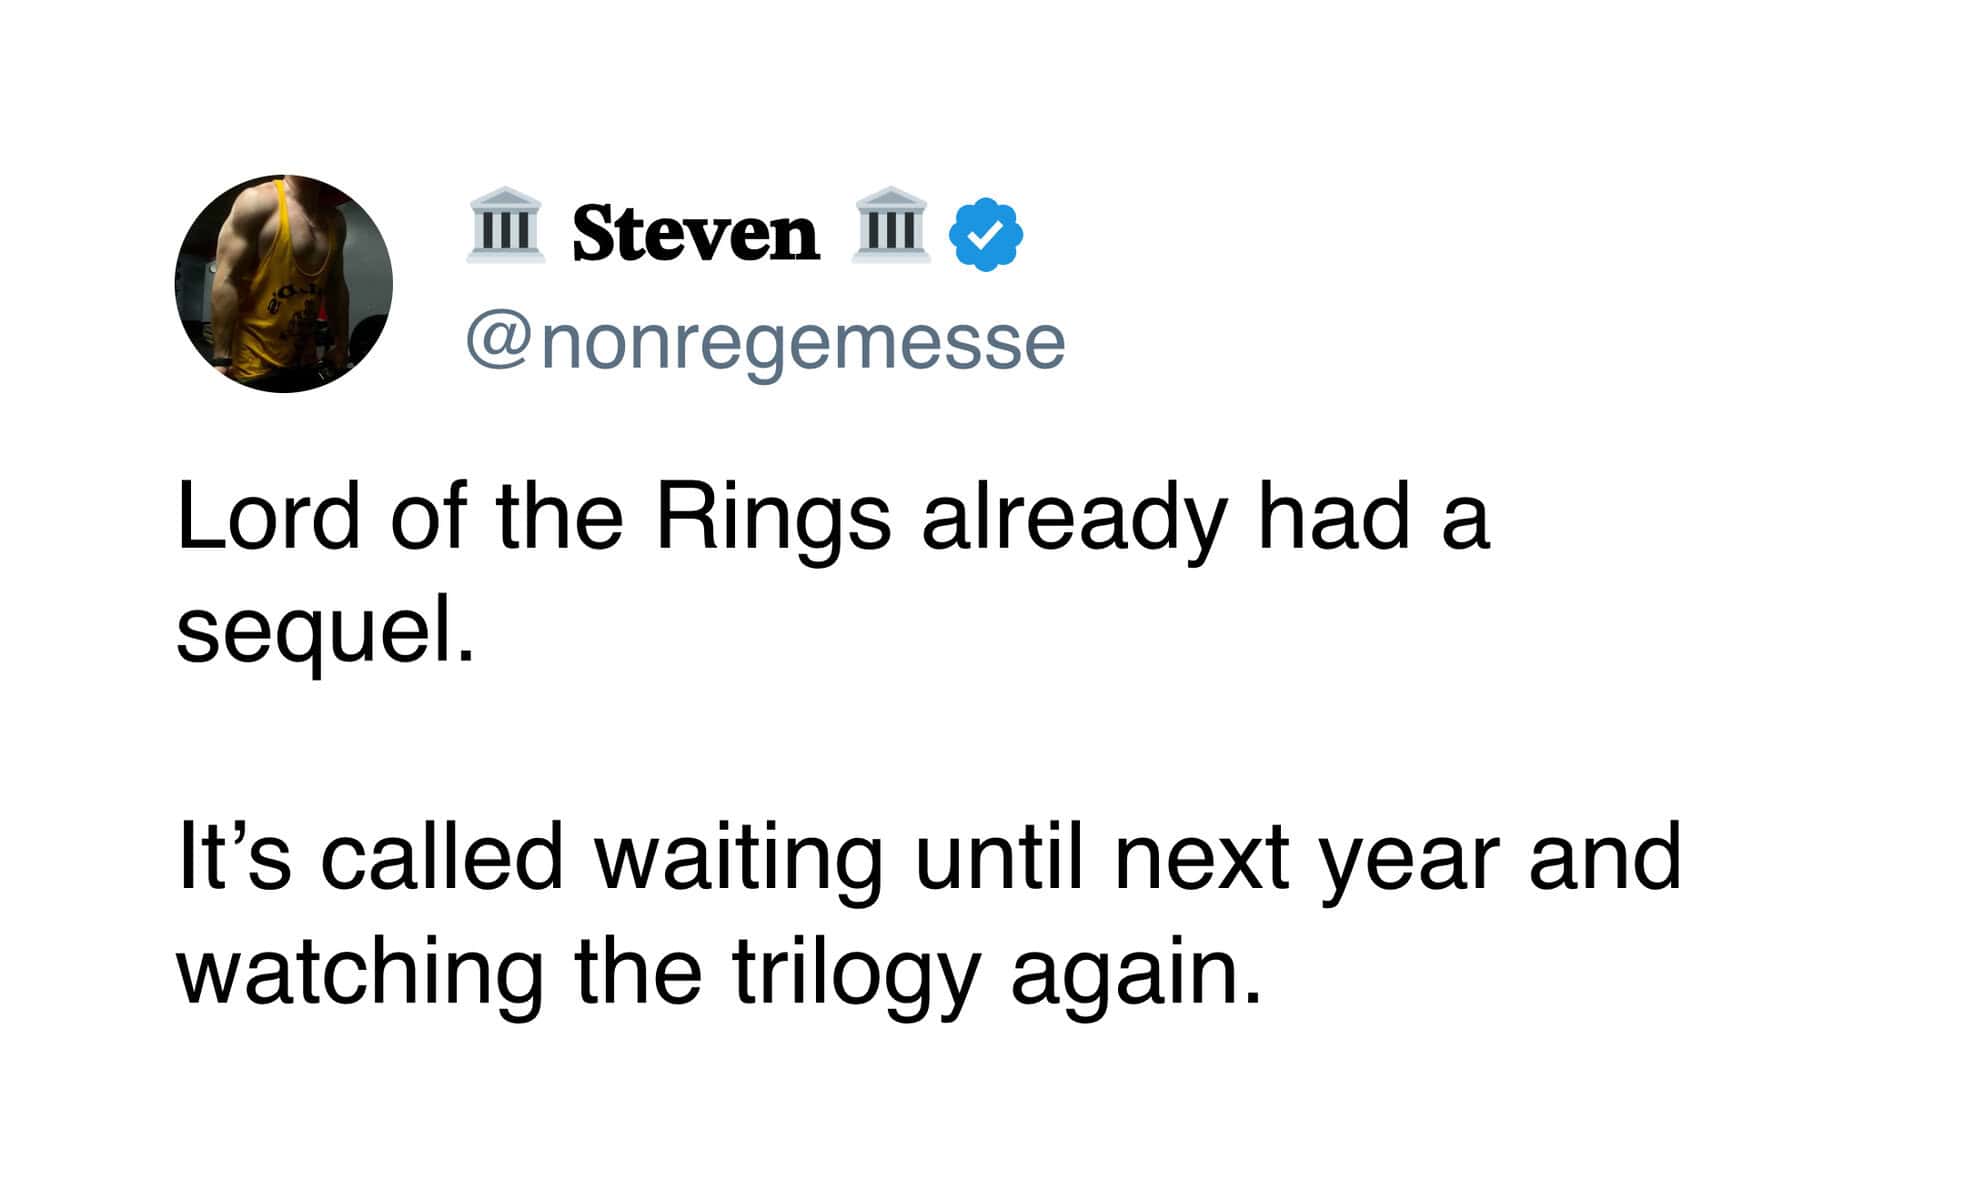Click the word "called" in the tweet
1965x1201 pixels.
point(442,858)
